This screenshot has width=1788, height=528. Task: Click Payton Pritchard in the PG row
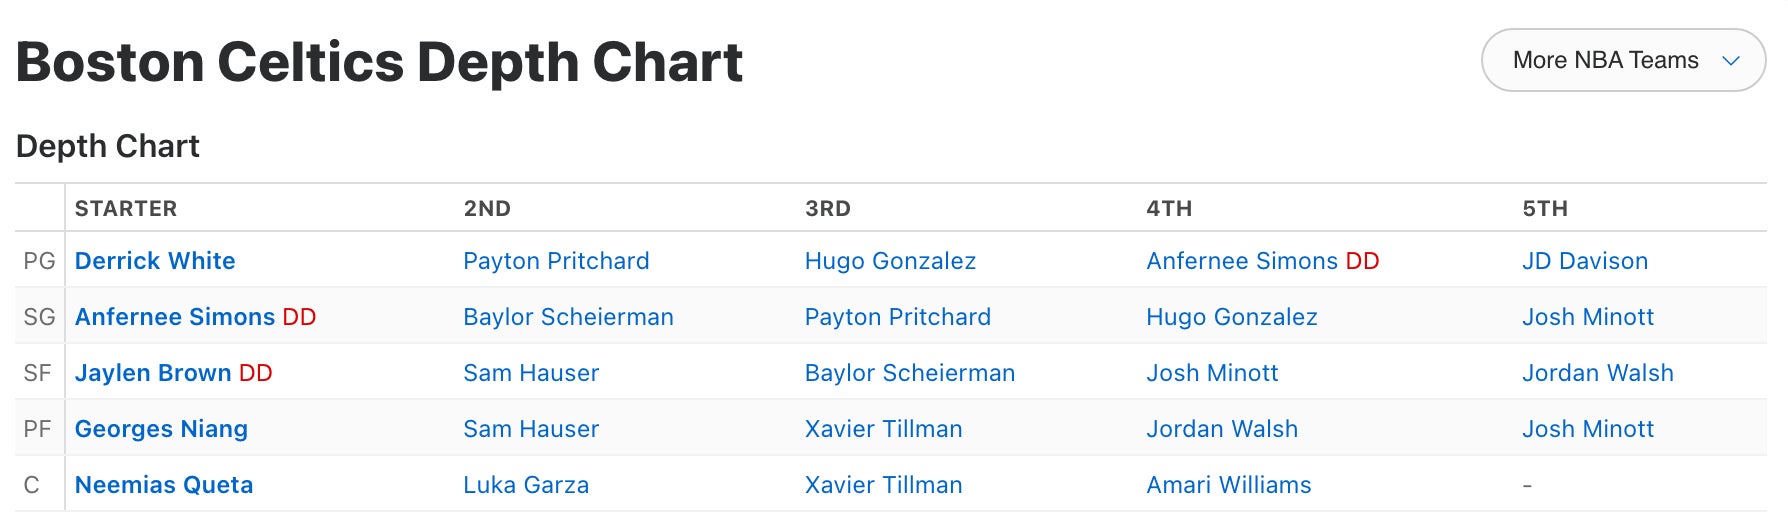click(x=556, y=261)
